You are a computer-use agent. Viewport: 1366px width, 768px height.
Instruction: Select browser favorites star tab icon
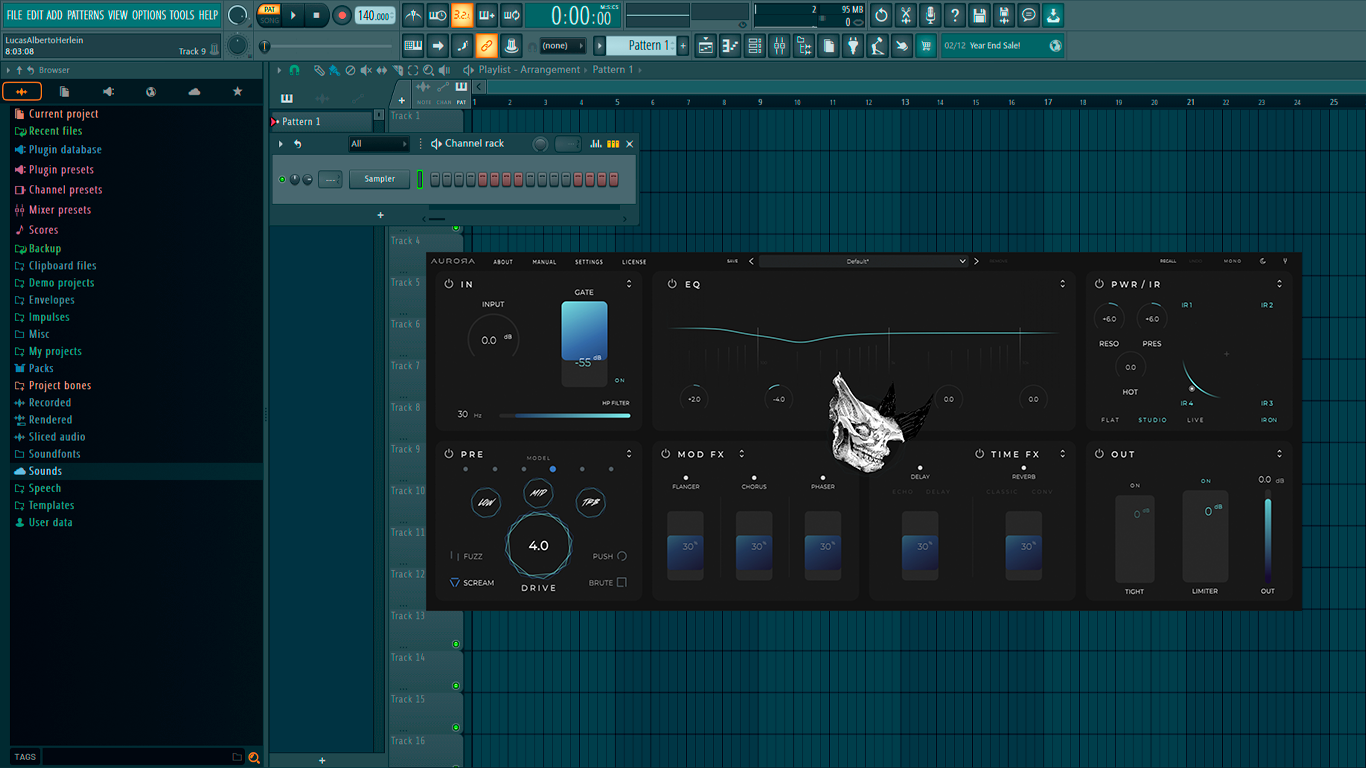pos(237,92)
